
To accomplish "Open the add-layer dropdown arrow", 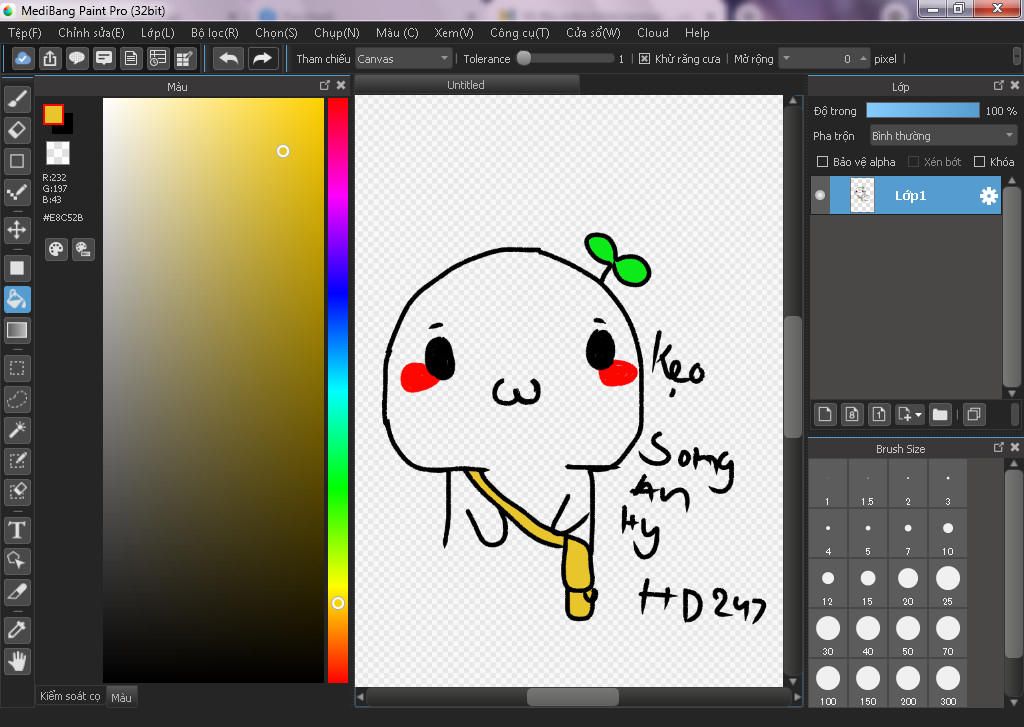I will pyautogui.click(x=918, y=415).
